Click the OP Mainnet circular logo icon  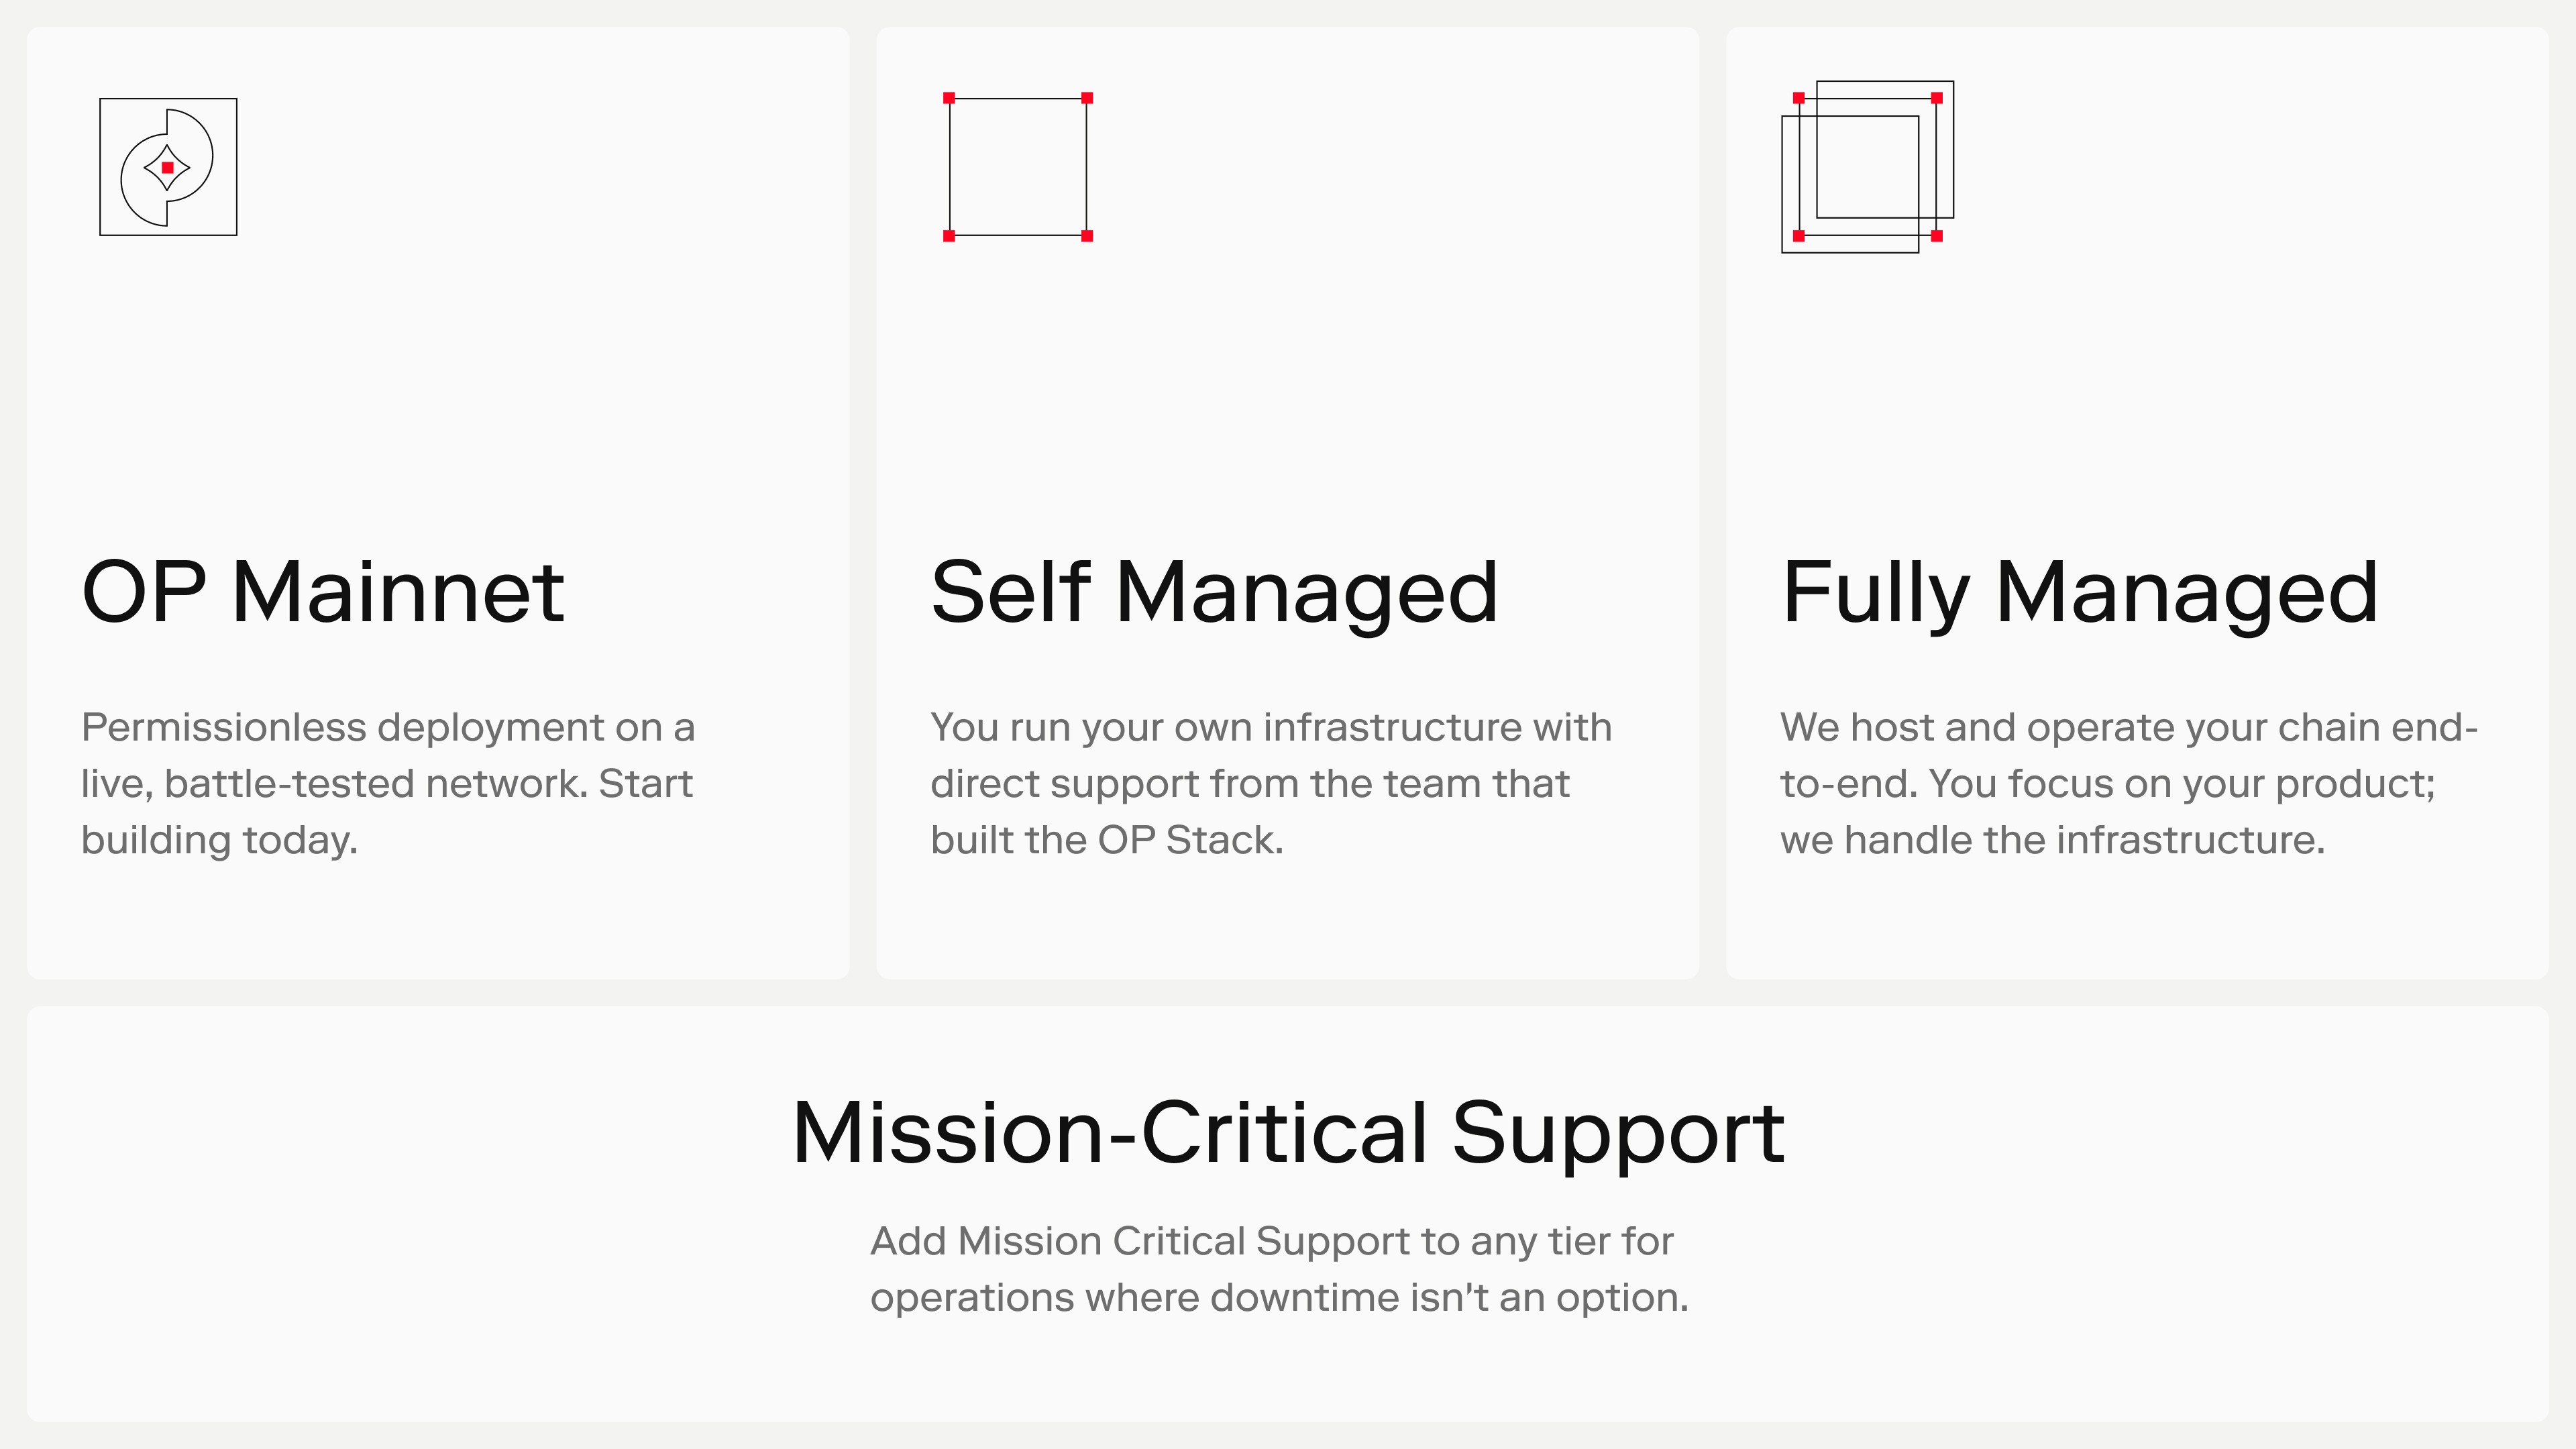tap(168, 167)
